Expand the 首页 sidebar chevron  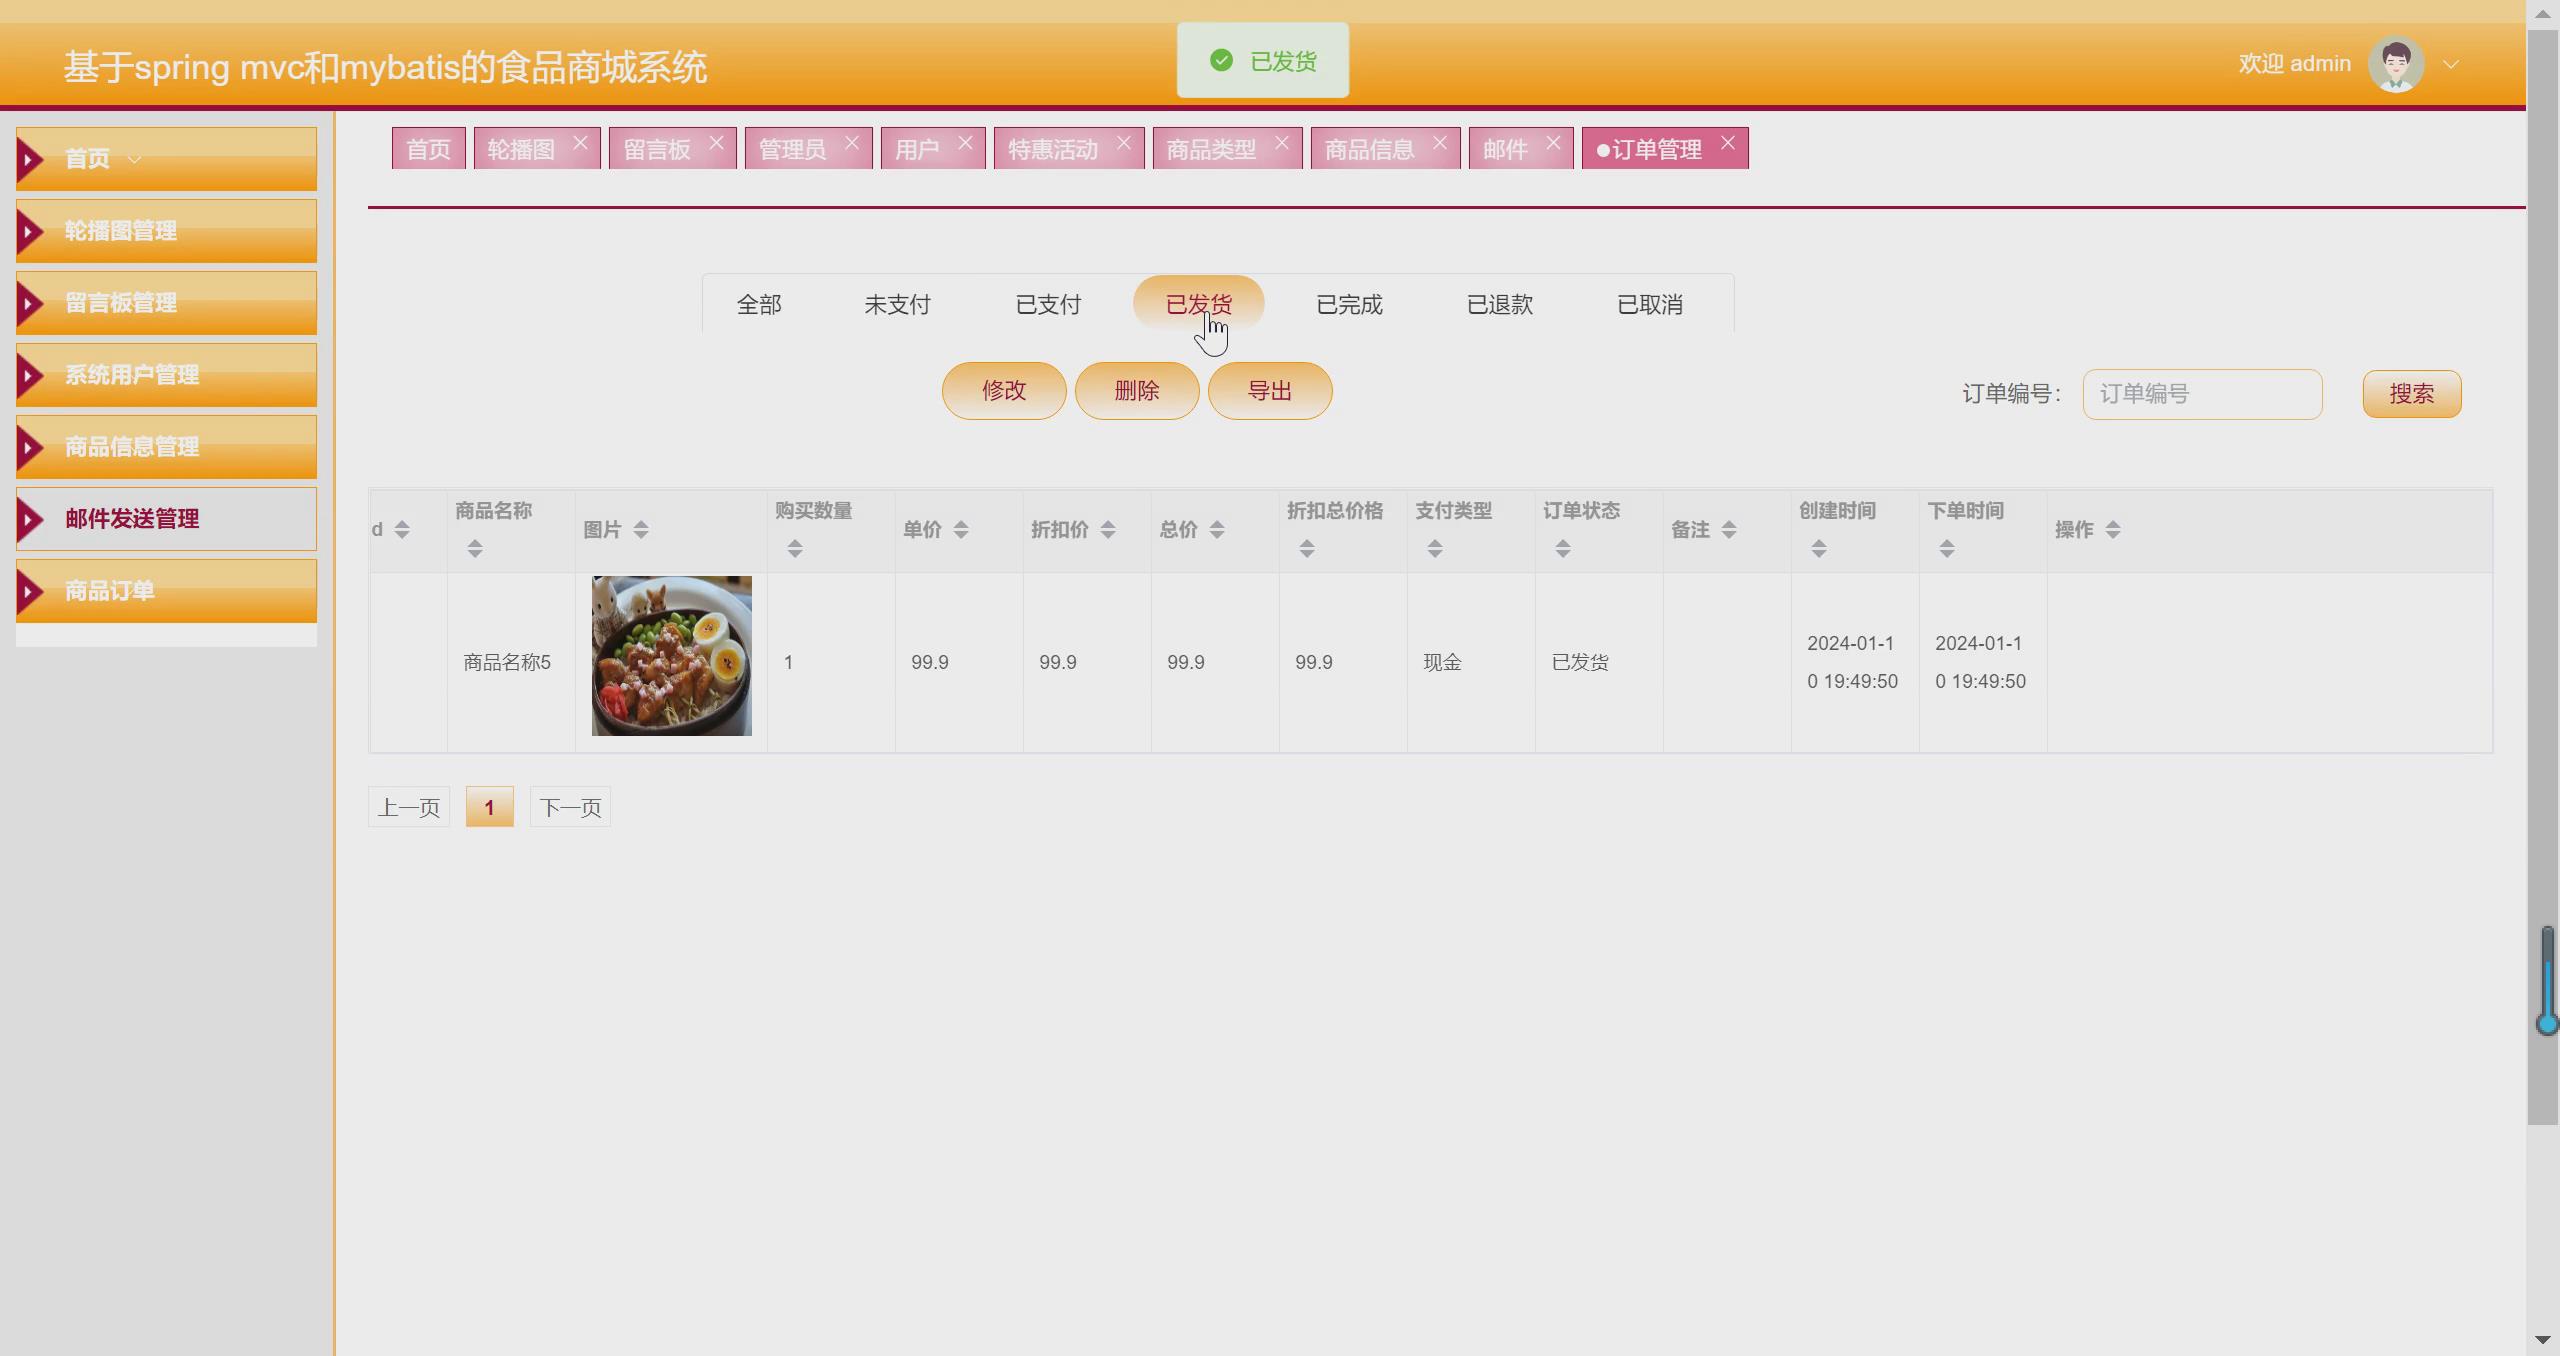(x=135, y=160)
